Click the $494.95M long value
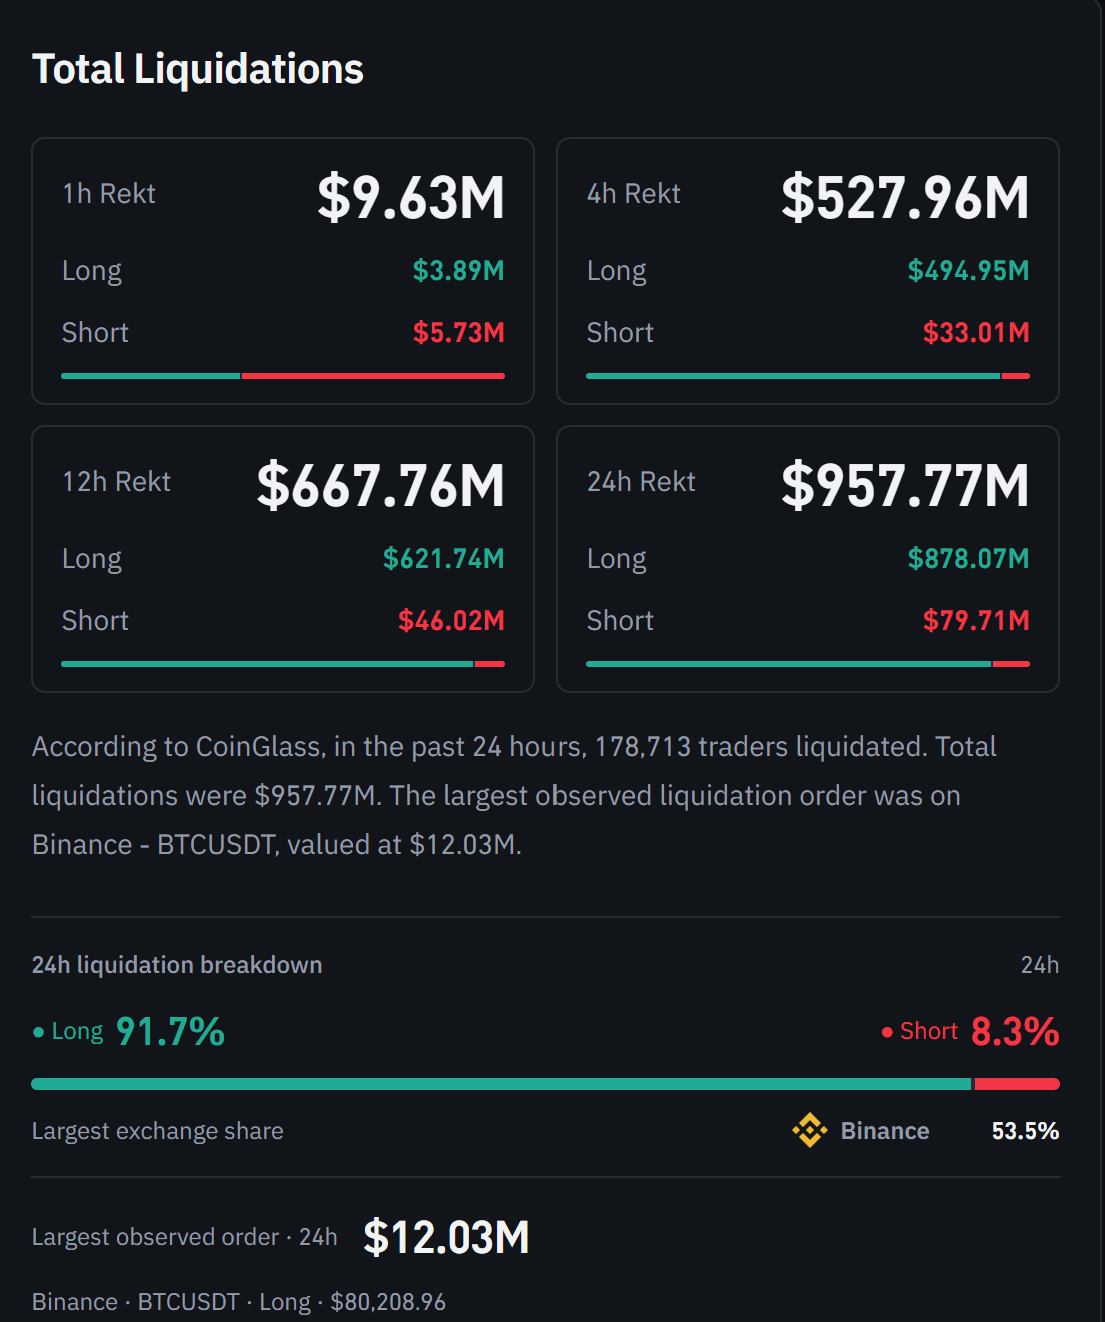 (x=969, y=271)
